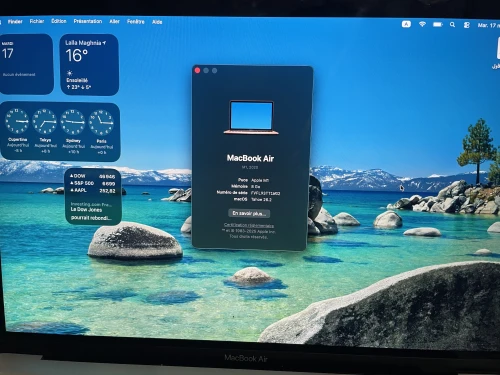Click the battery status icon
Image resolution: width=500 pixels, height=375 pixels.
coord(437,24)
